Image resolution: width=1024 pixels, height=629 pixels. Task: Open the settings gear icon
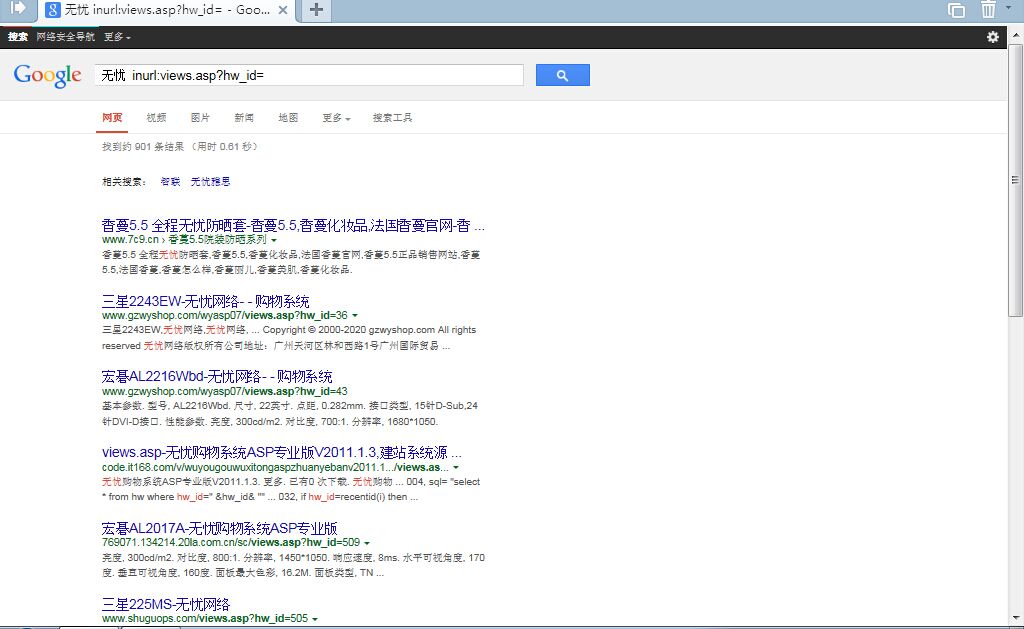click(x=993, y=37)
